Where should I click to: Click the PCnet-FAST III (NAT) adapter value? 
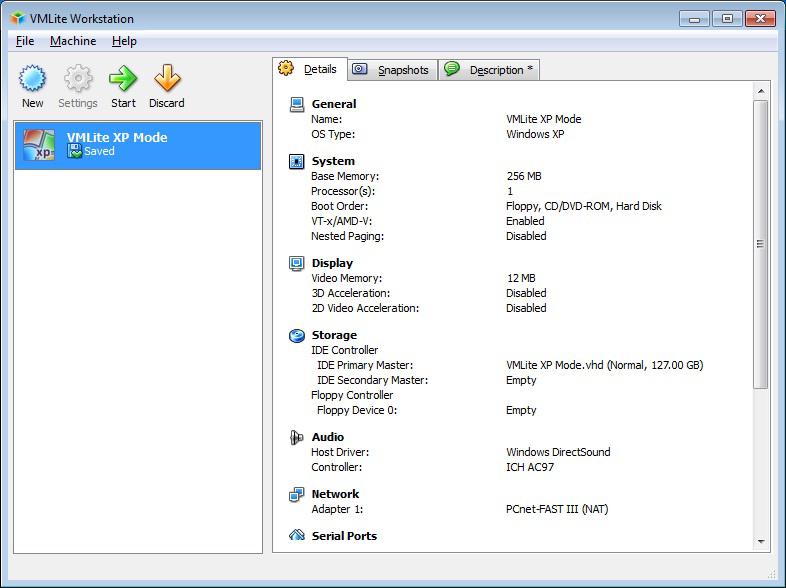(x=557, y=509)
